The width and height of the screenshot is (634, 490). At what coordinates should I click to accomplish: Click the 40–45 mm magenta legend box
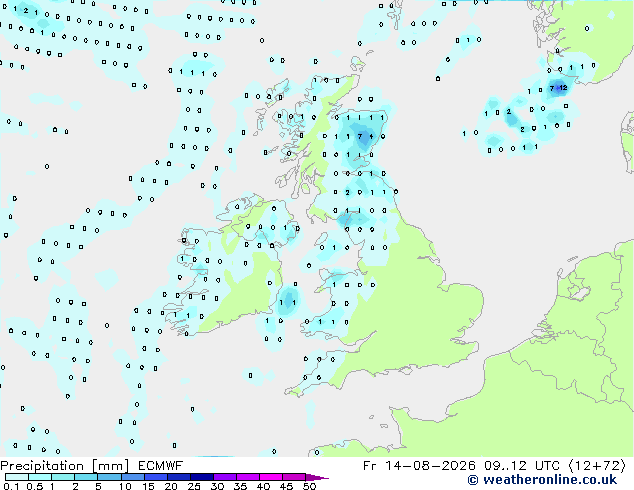pyautogui.click(x=271, y=477)
